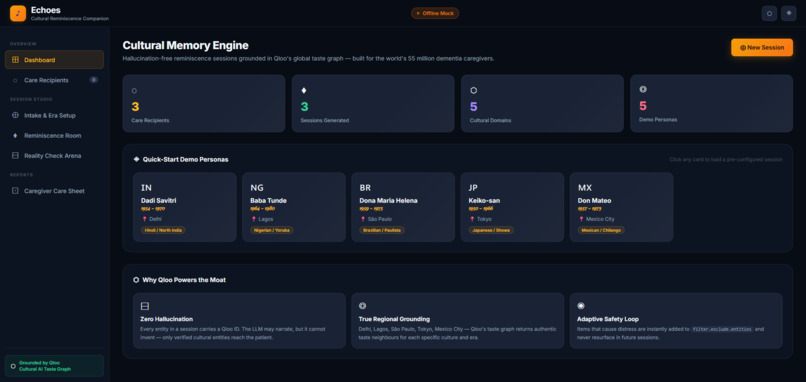Open the Dashboard sidebar item
Viewport: 806px width, 382px height.
(x=54, y=60)
